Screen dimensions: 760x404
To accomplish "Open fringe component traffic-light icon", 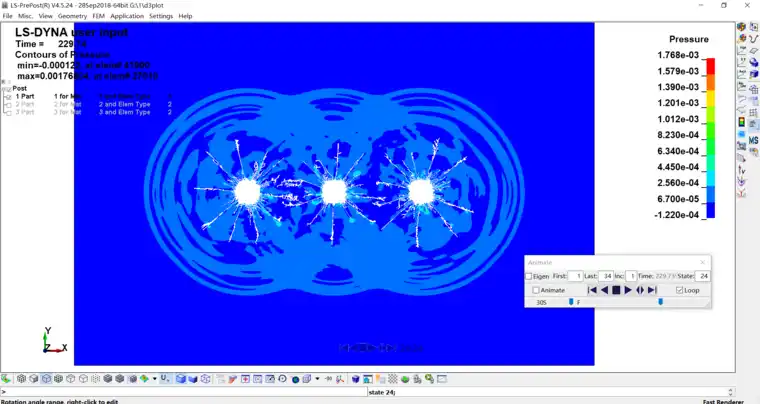I will [741, 121].
